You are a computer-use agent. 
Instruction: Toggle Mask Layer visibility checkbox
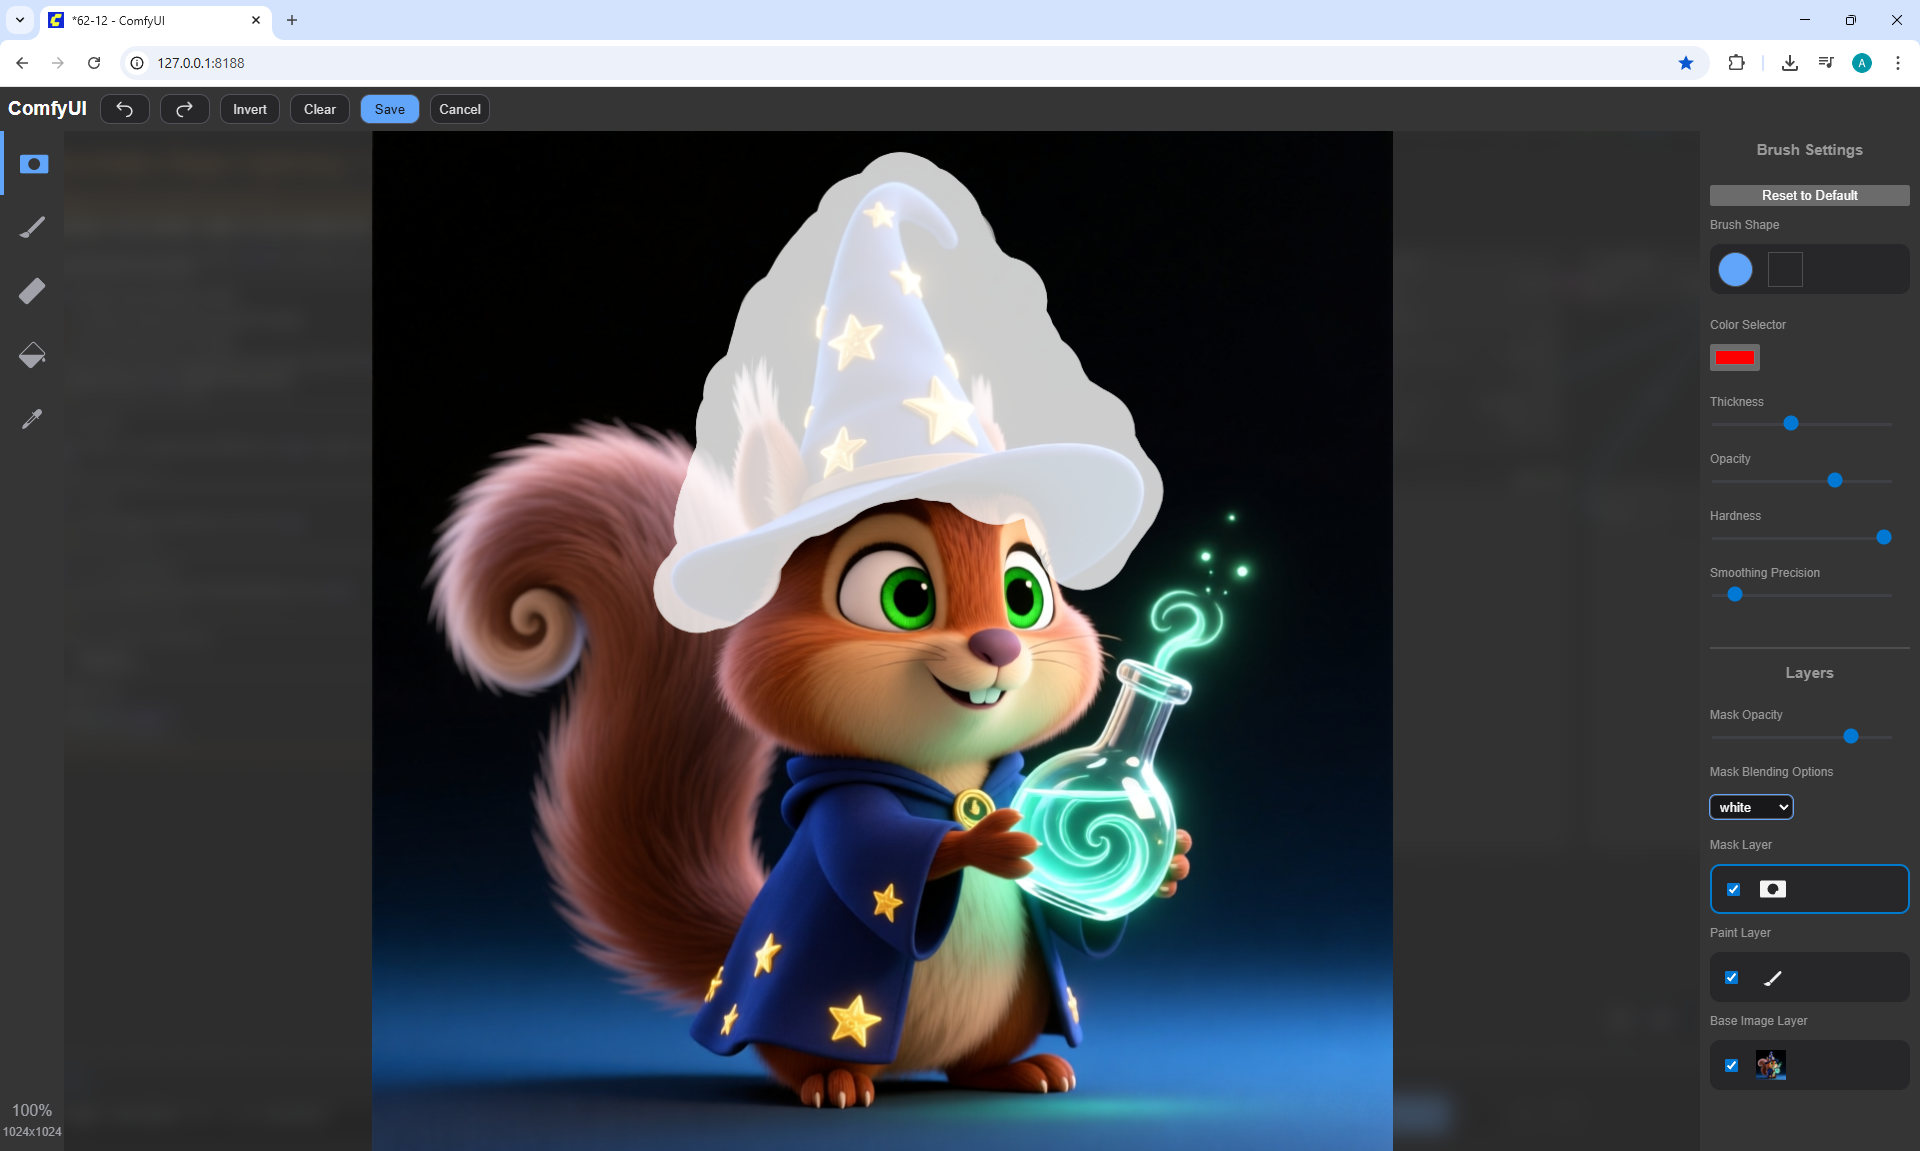(1733, 889)
